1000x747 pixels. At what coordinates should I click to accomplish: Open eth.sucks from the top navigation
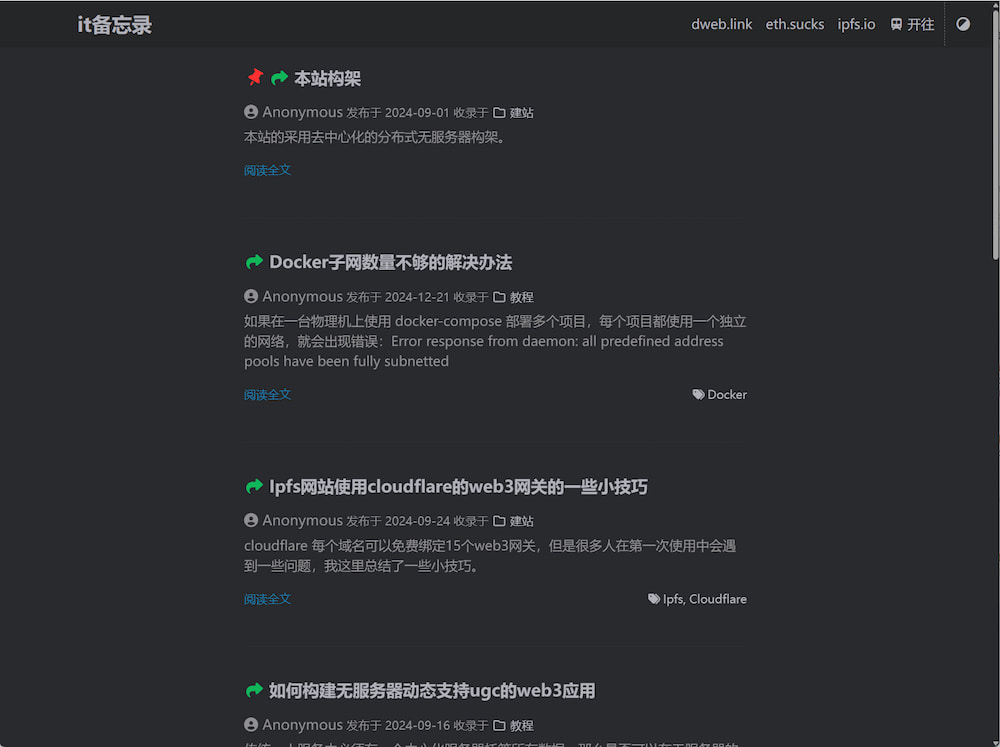794,23
